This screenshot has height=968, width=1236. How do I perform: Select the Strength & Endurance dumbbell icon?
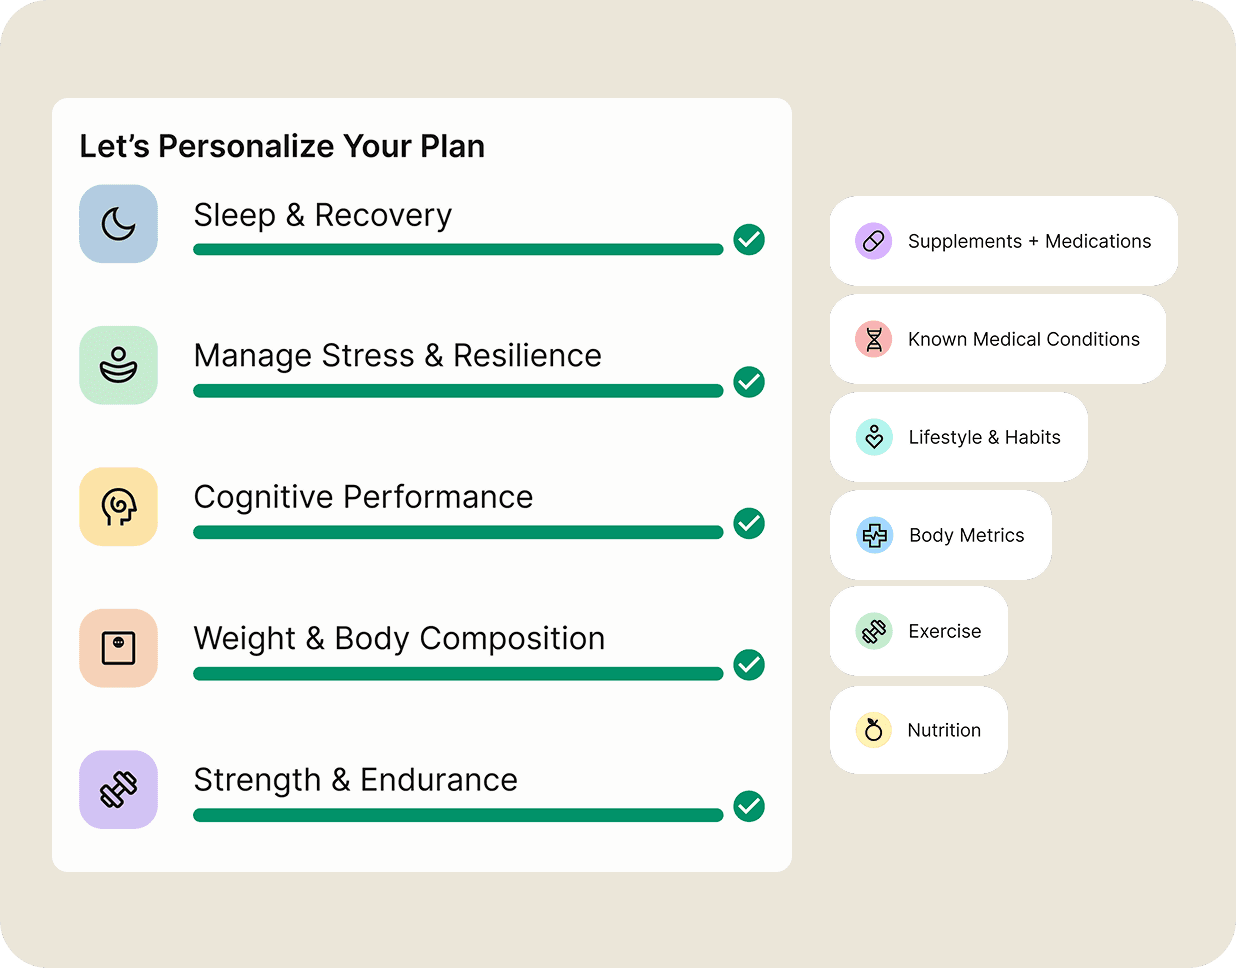(x=118, y=790)
